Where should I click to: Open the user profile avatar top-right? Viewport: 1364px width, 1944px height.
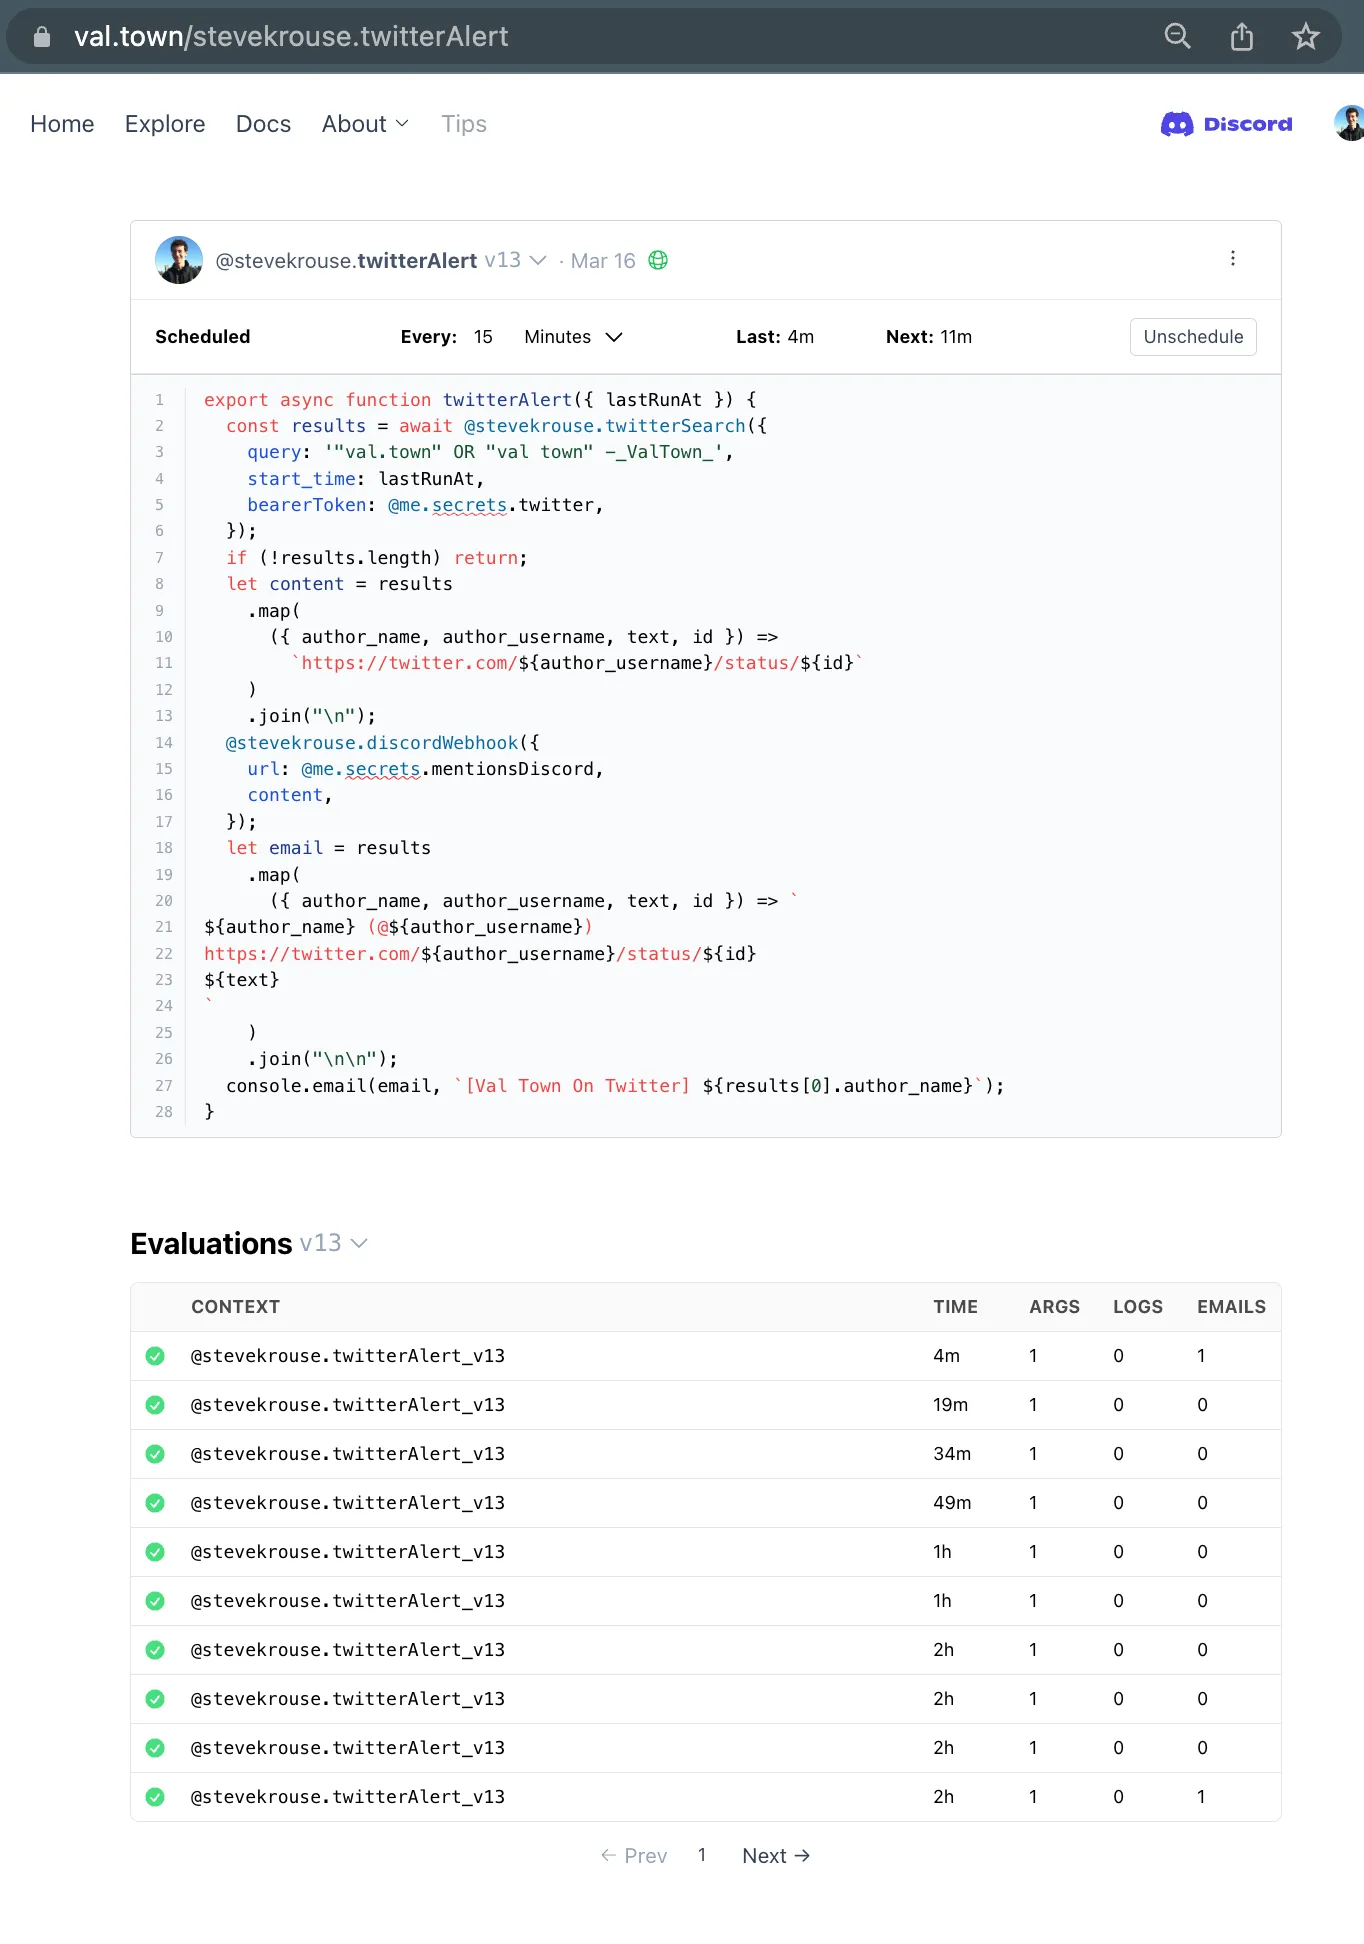tap(1349, 124)
